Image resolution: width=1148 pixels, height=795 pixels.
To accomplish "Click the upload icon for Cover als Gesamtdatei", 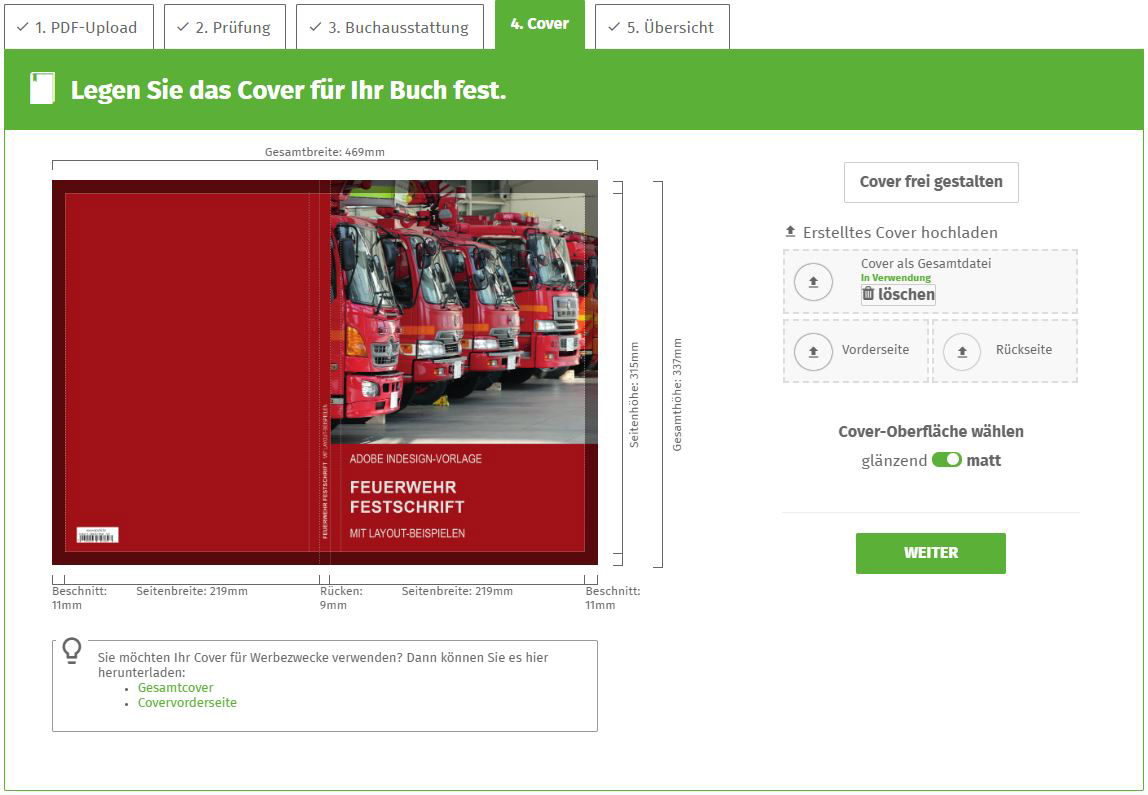I will click(813, 282).
